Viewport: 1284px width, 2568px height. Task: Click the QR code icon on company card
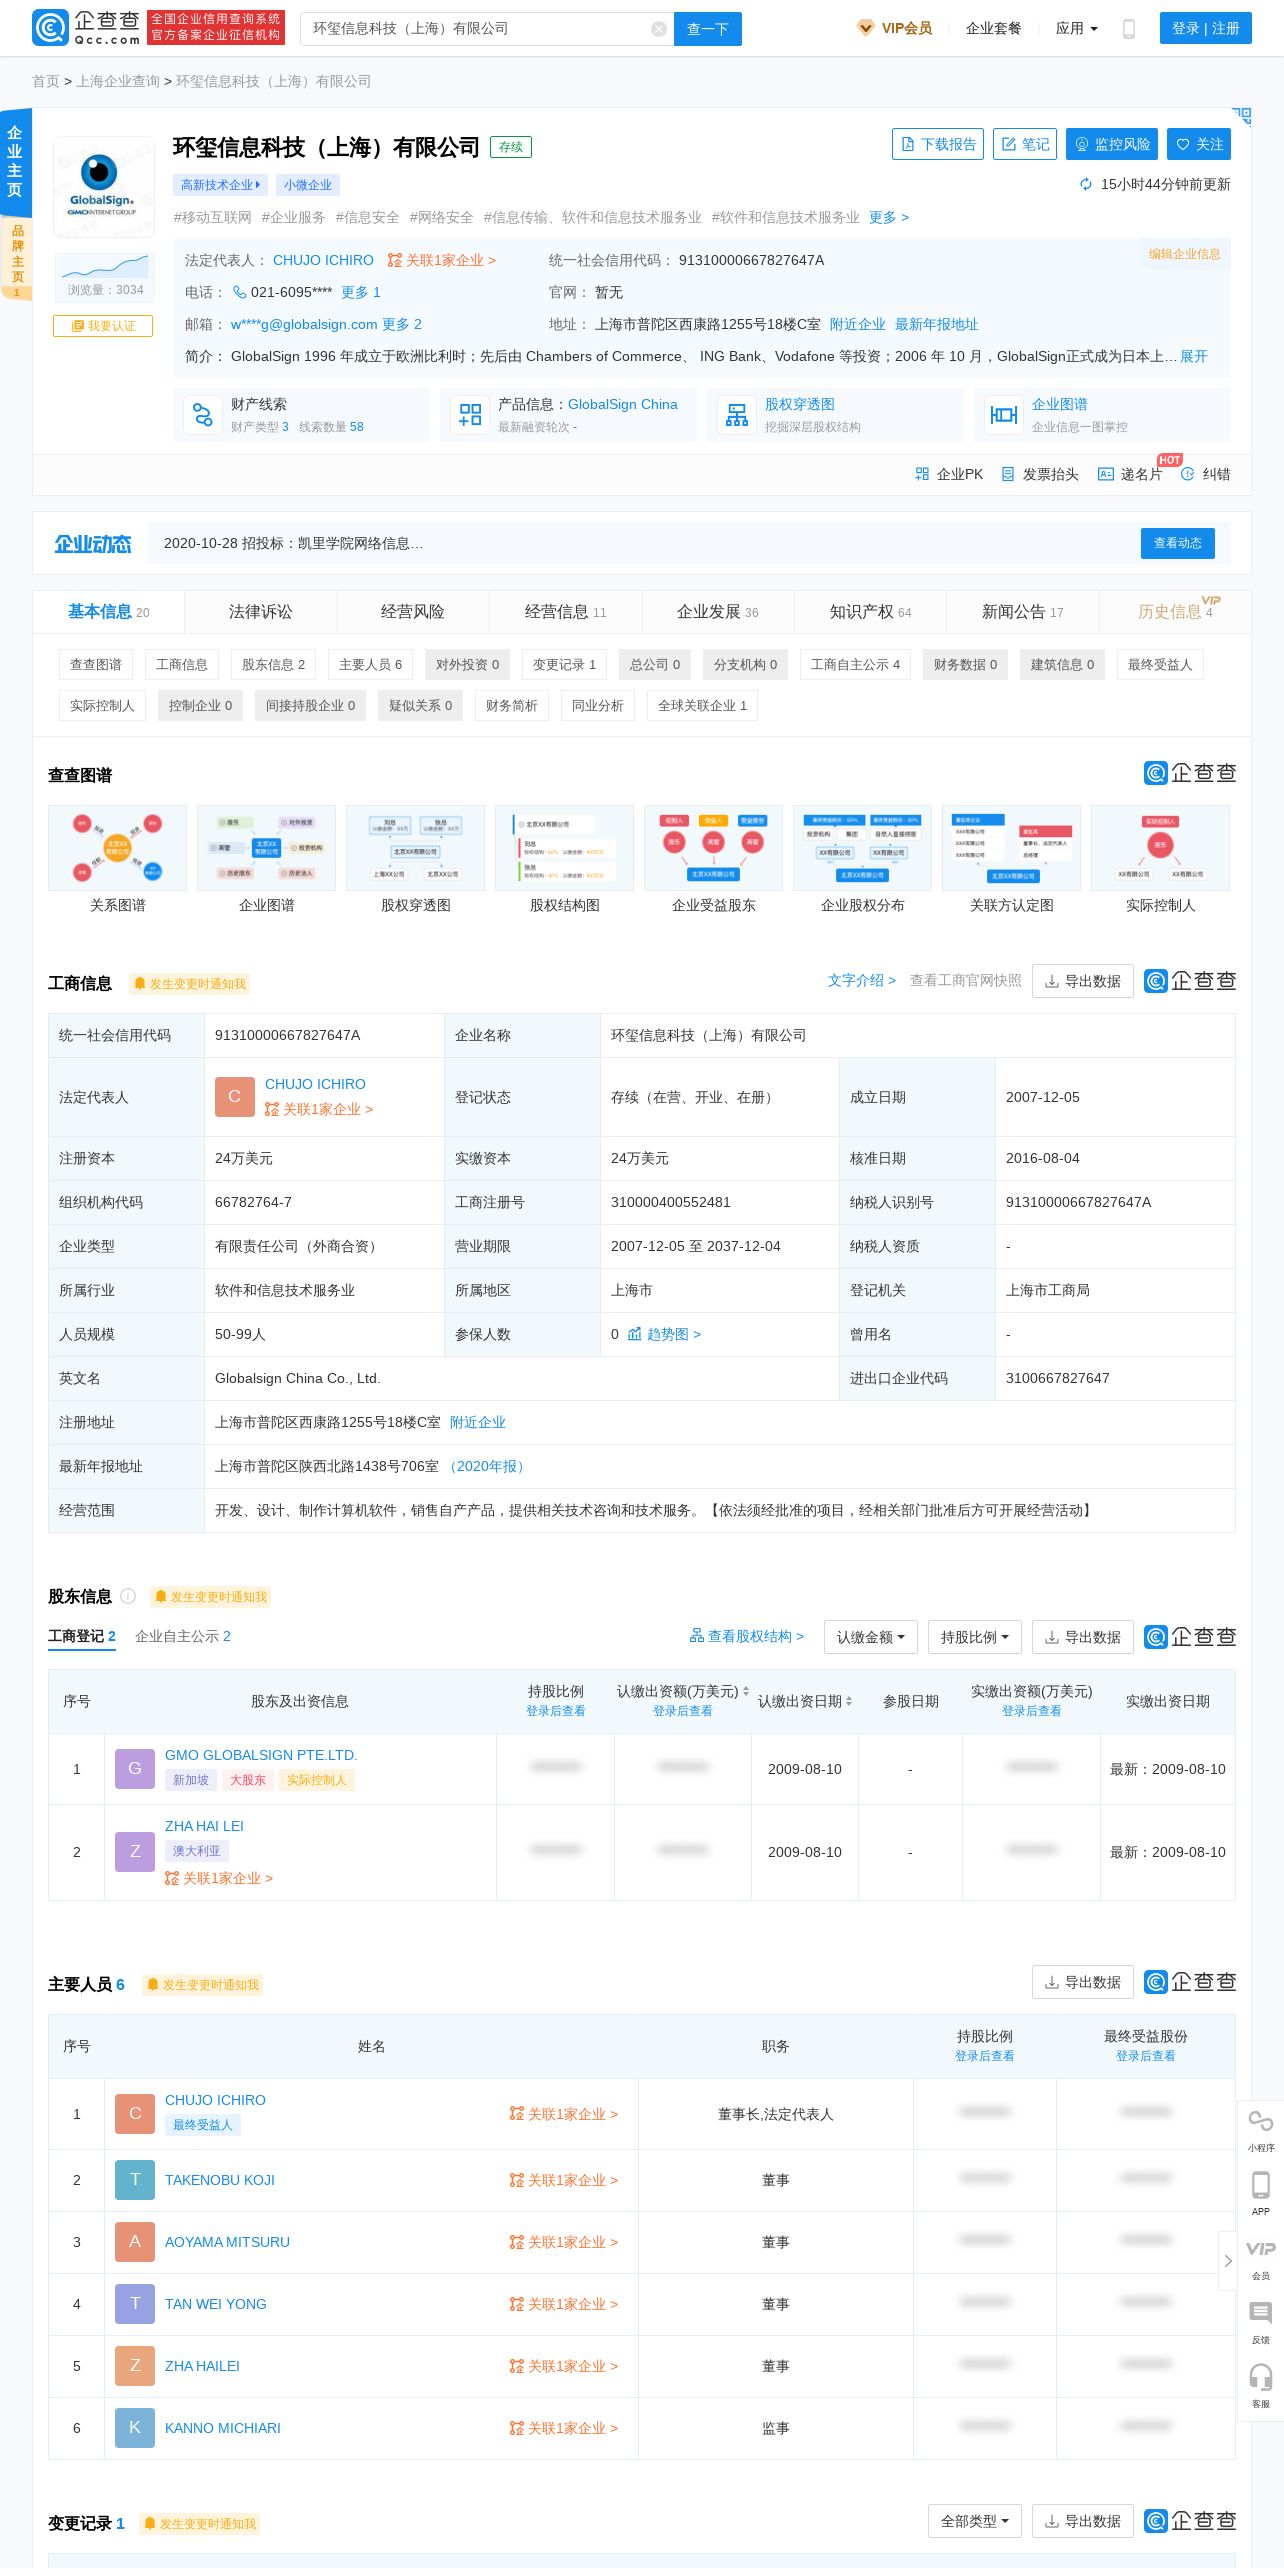(x=1241, y=117)
